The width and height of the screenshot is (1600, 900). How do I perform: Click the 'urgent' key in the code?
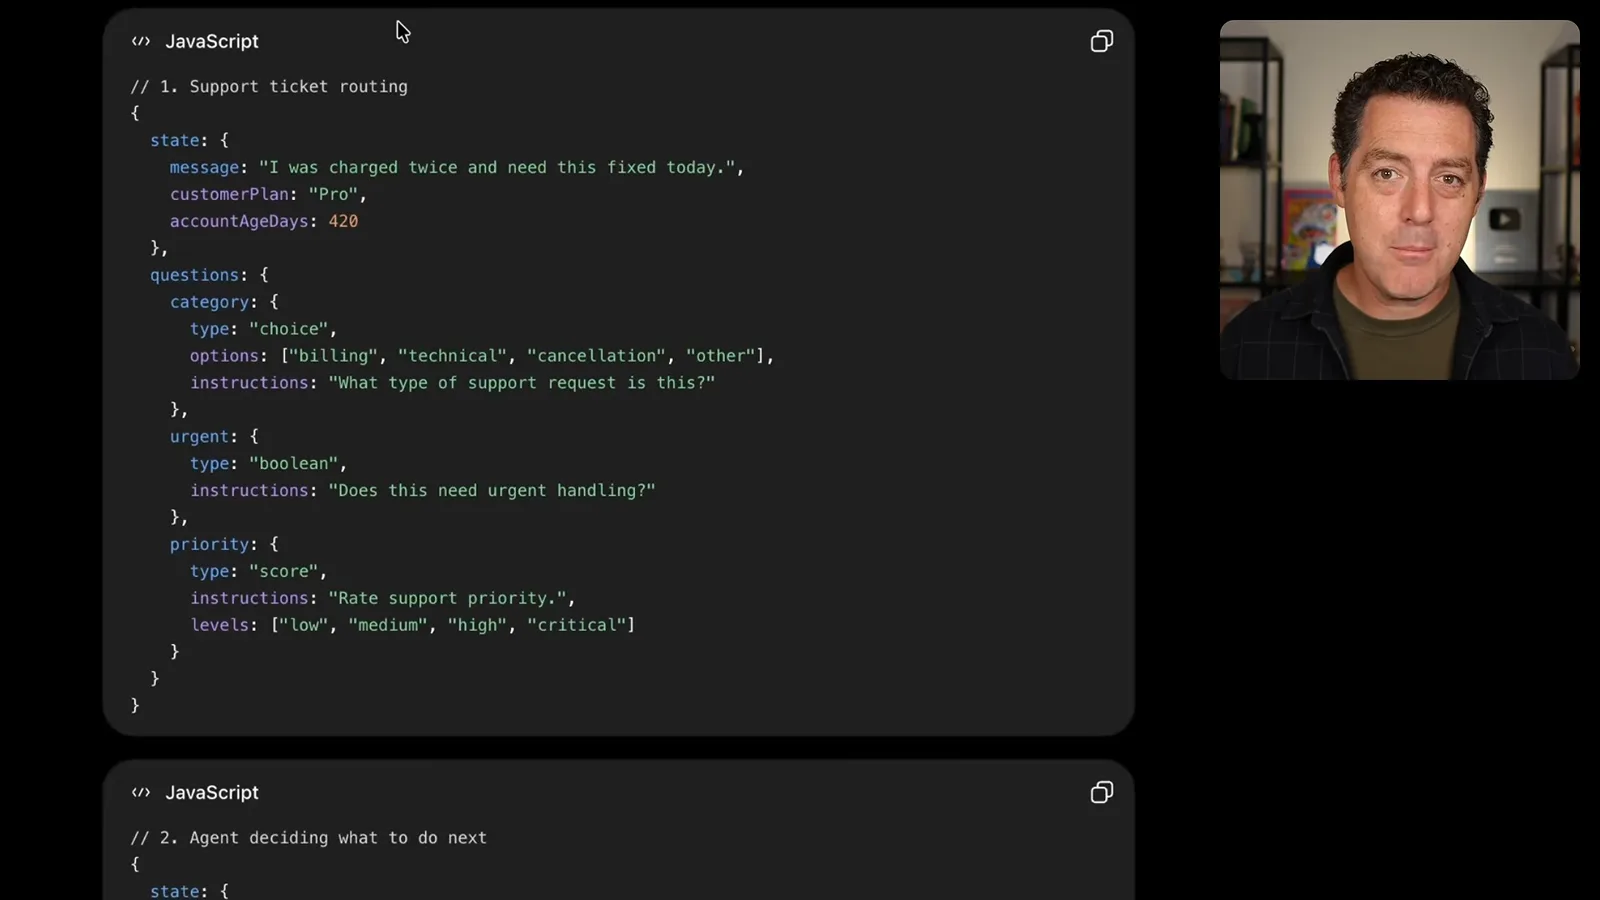point(200,437)
